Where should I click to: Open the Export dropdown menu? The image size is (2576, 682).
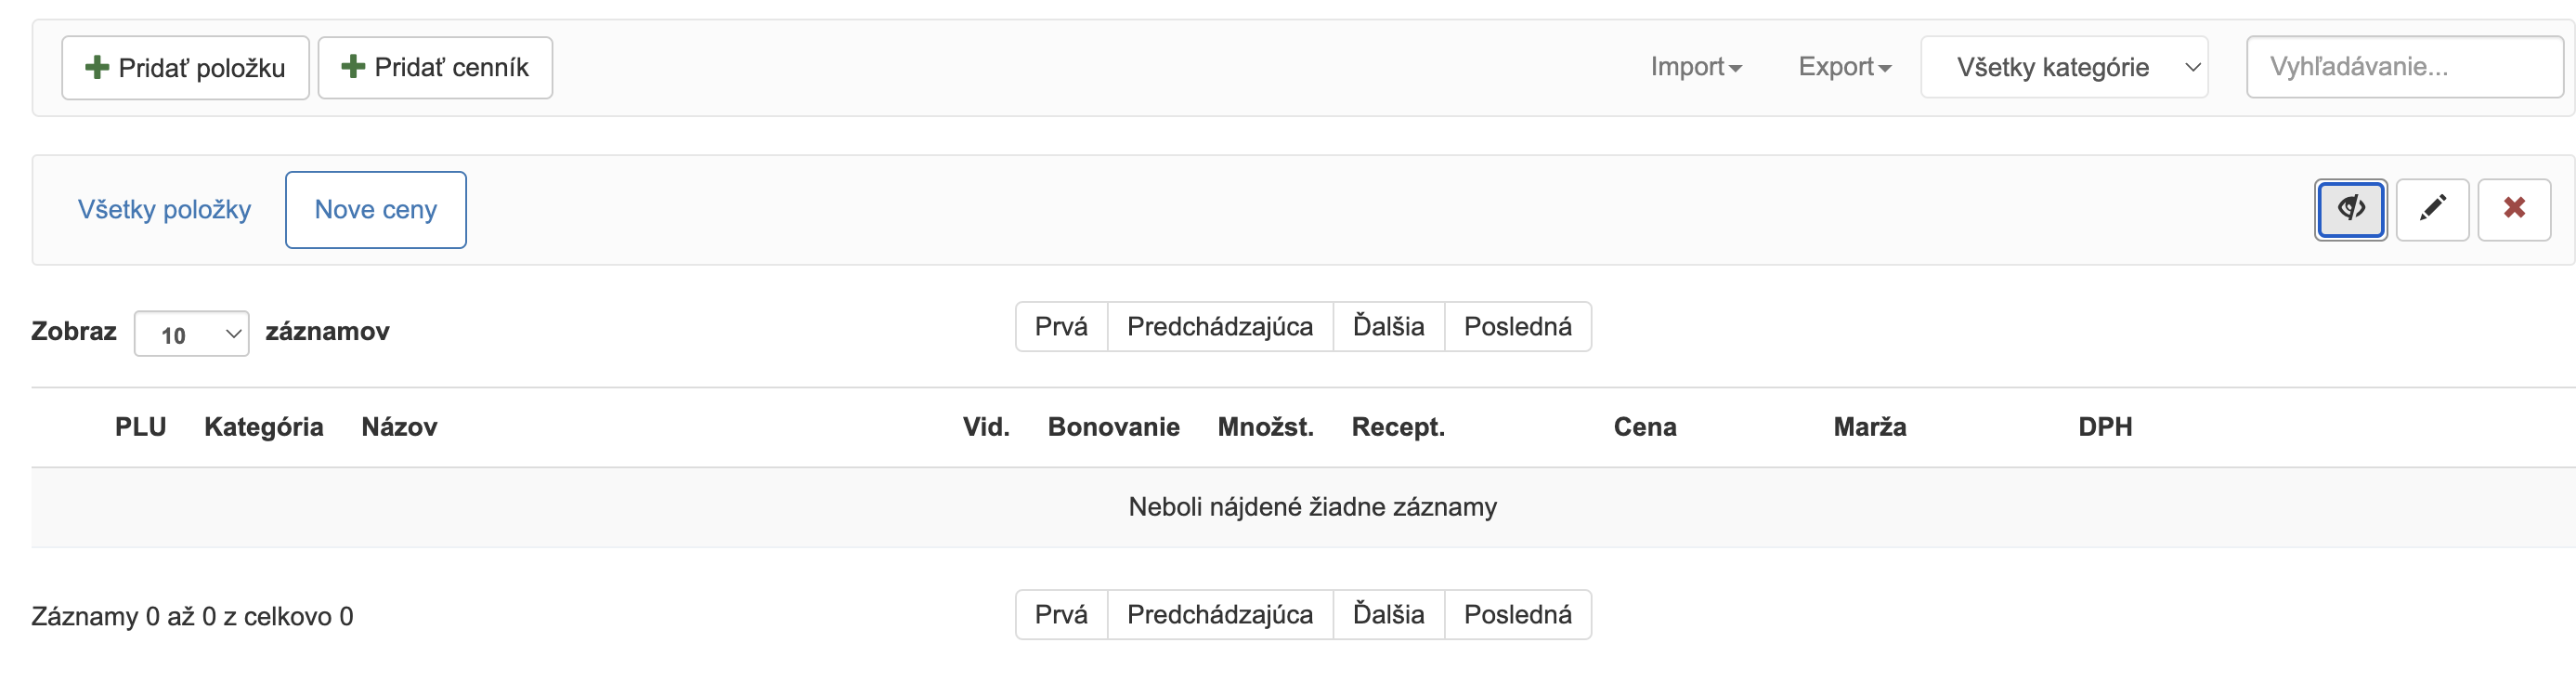coord(1843,67)
